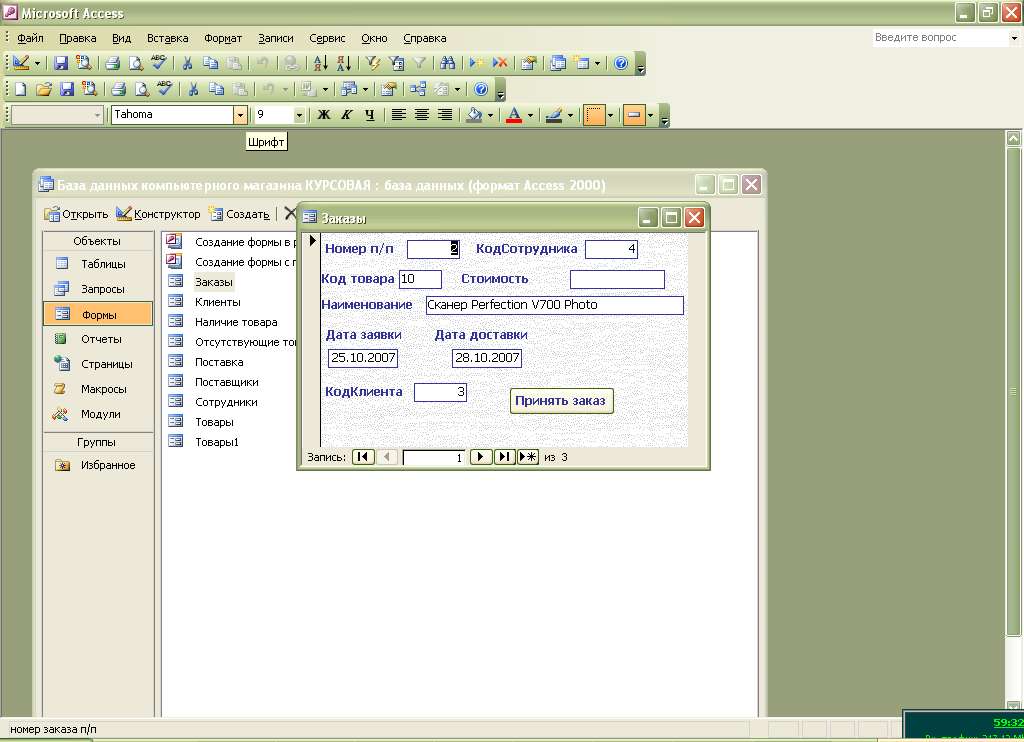Click the Delete Record toolbar icon
Viewport: 1024px width, 742px height.
[x=500, y=63]
